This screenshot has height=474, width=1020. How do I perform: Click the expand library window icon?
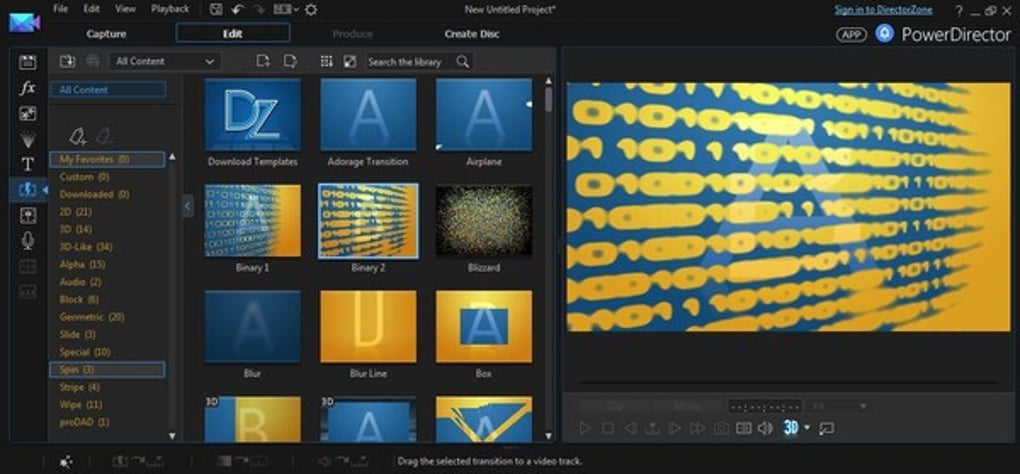pos(350,61)
